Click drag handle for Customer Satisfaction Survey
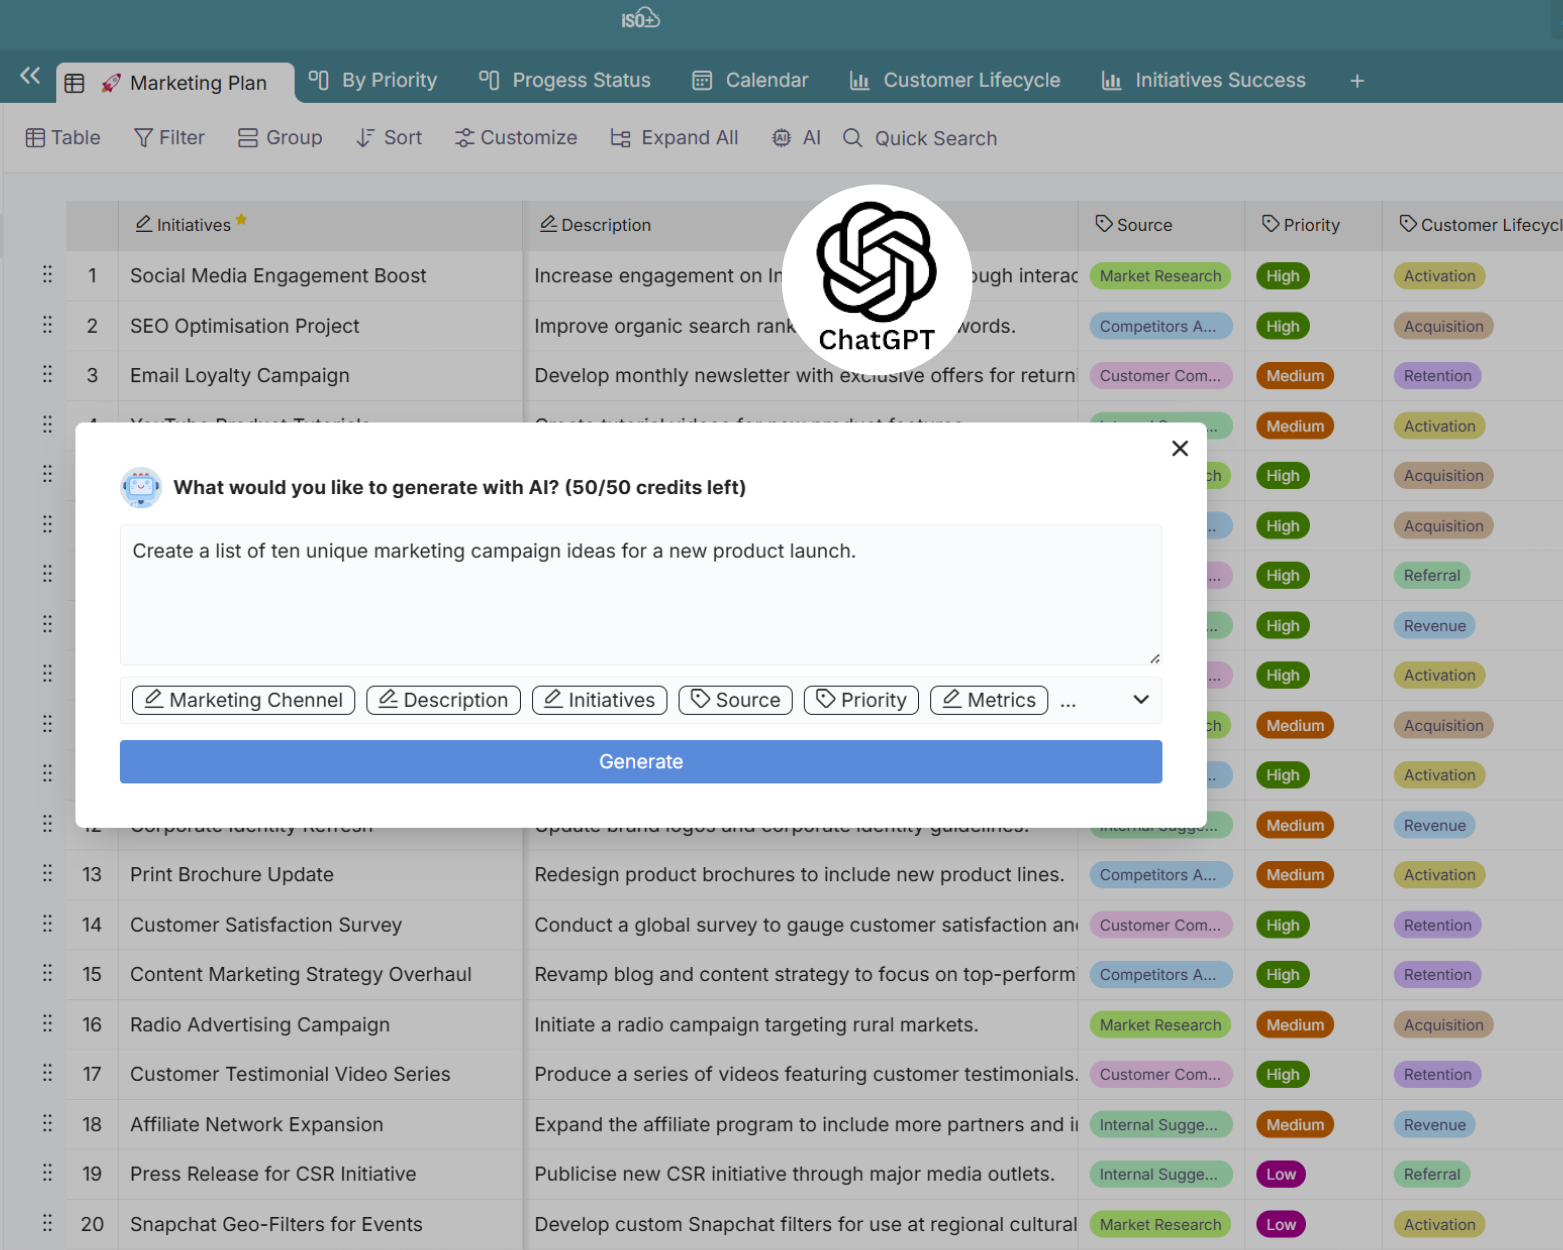This screenshot has width=1563, height=1250. (x=47, y=924)
